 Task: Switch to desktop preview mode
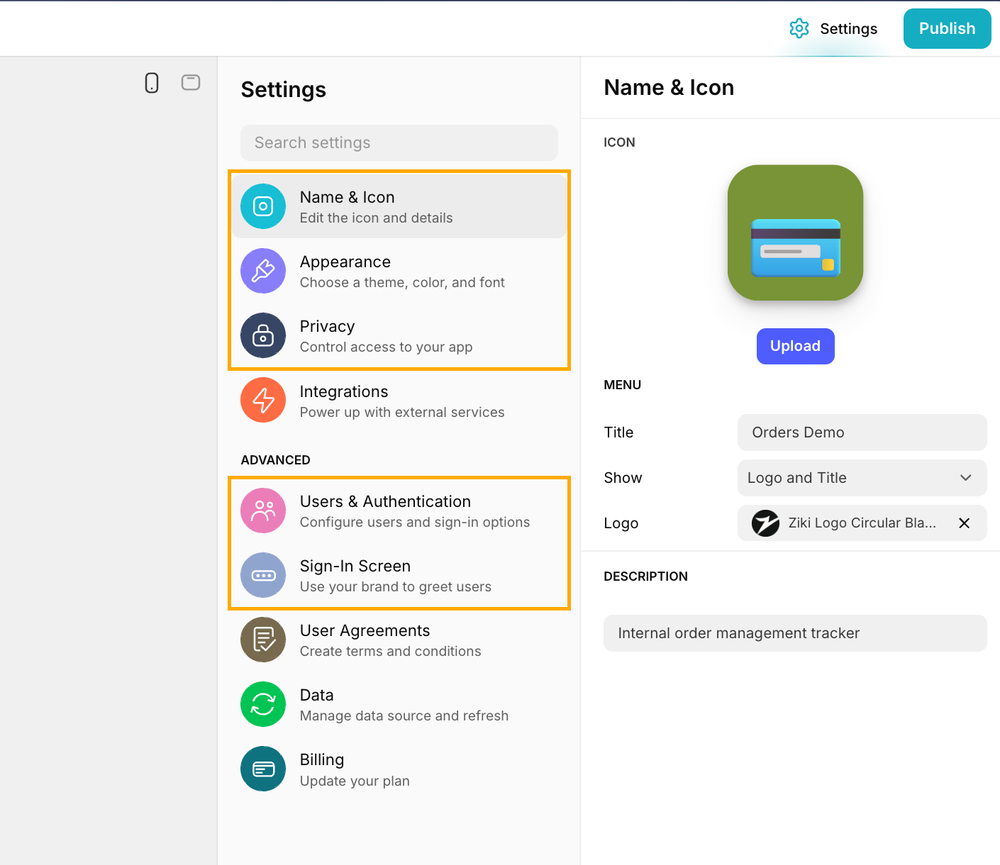coord(190,83)
